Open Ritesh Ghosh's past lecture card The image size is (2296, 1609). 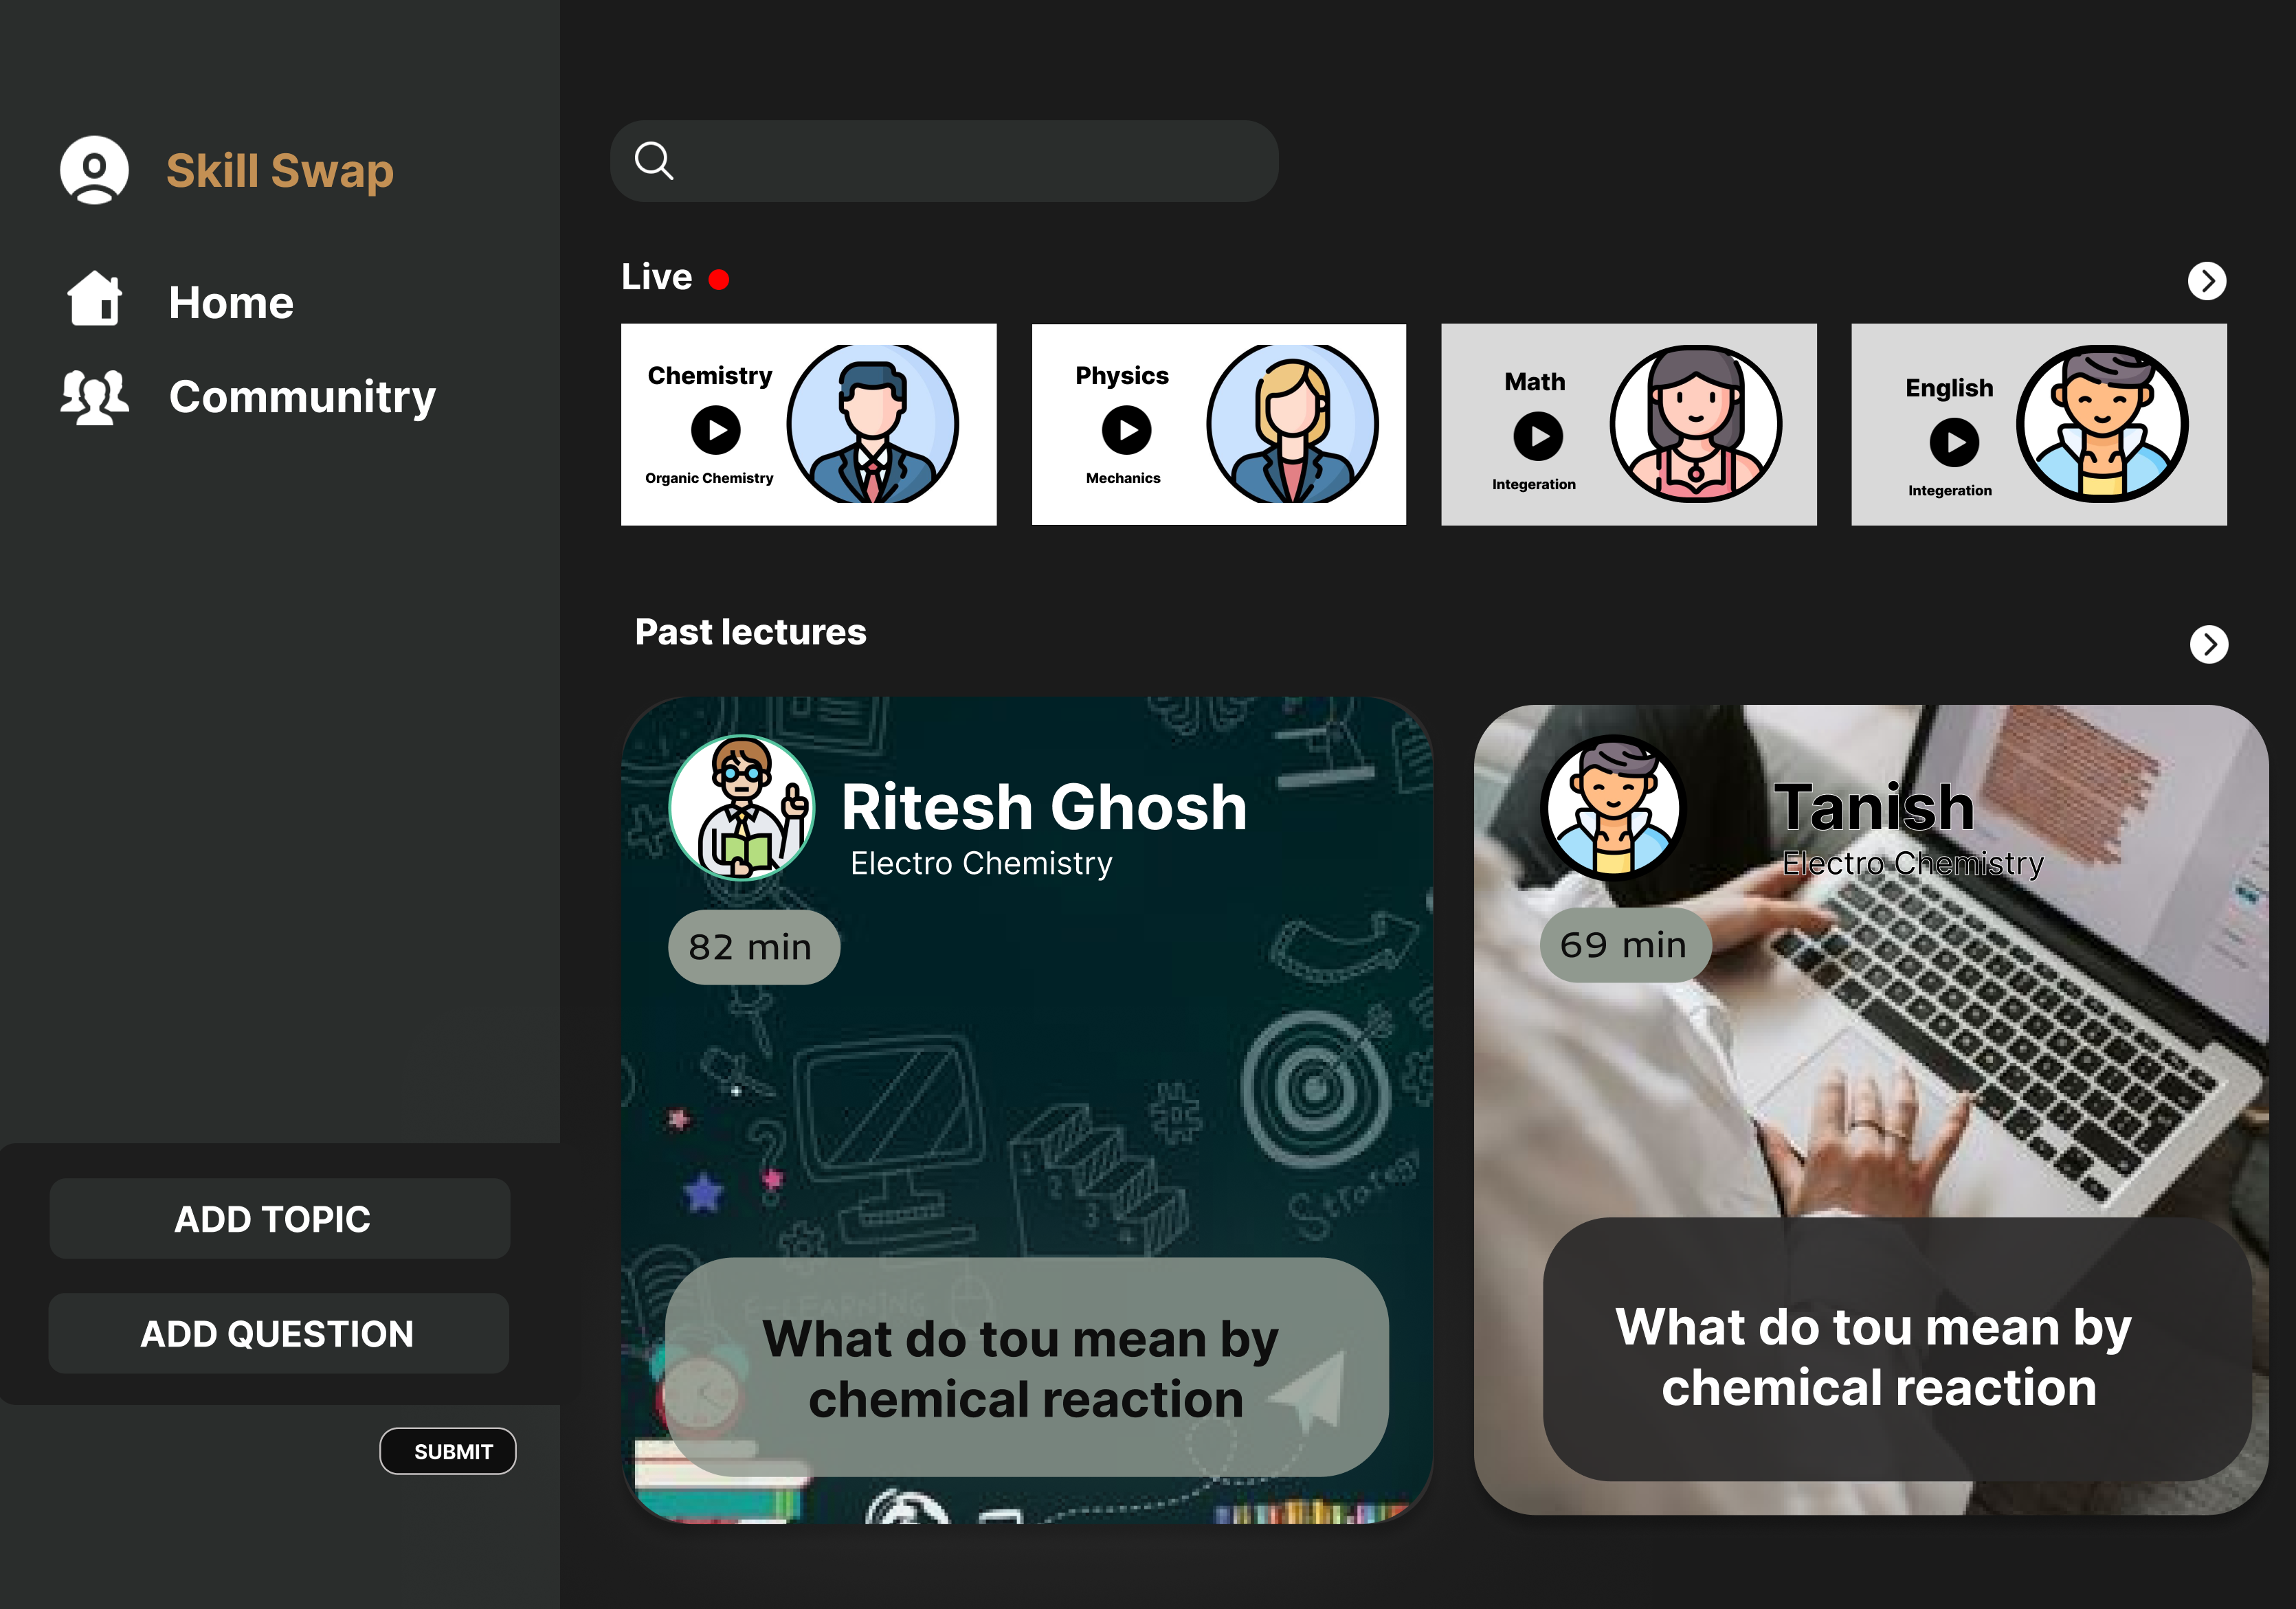coord(1027,1110)
